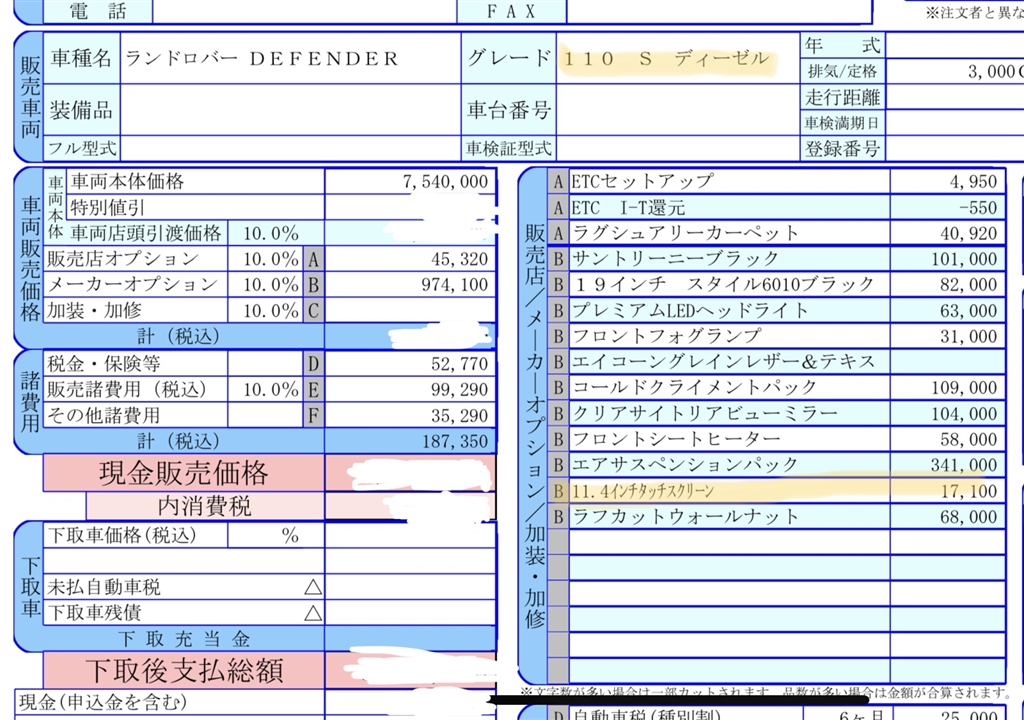The image size is (1024, 720).
Task: Select the air suspension price 341,000
Action: [964, 465]
